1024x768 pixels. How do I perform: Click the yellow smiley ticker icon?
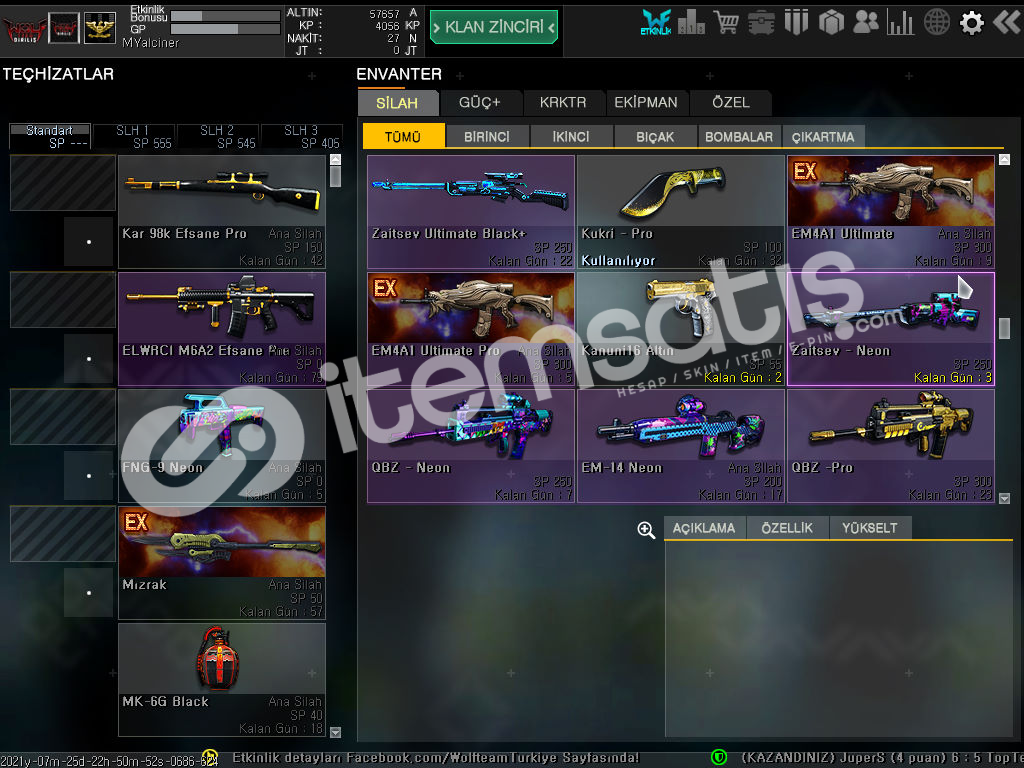210,758
